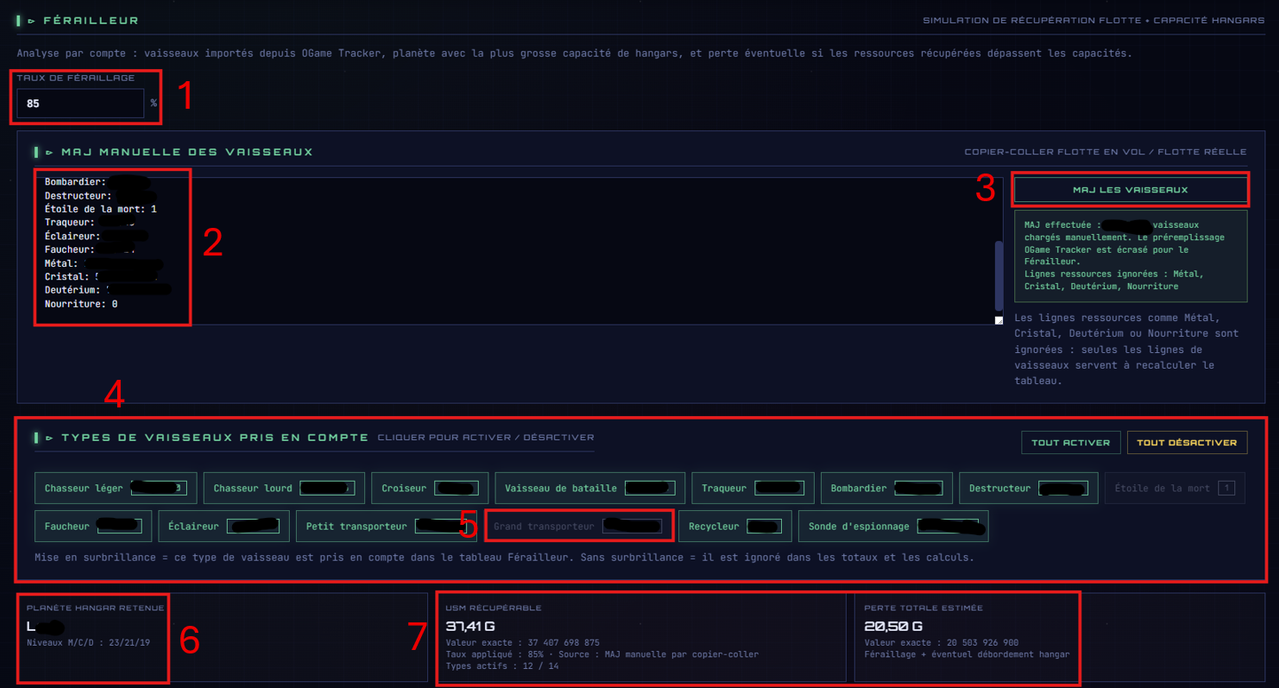
Task: Click the 'Nourriture: 0' line in textarea
Action: click(x=81, y=304)
